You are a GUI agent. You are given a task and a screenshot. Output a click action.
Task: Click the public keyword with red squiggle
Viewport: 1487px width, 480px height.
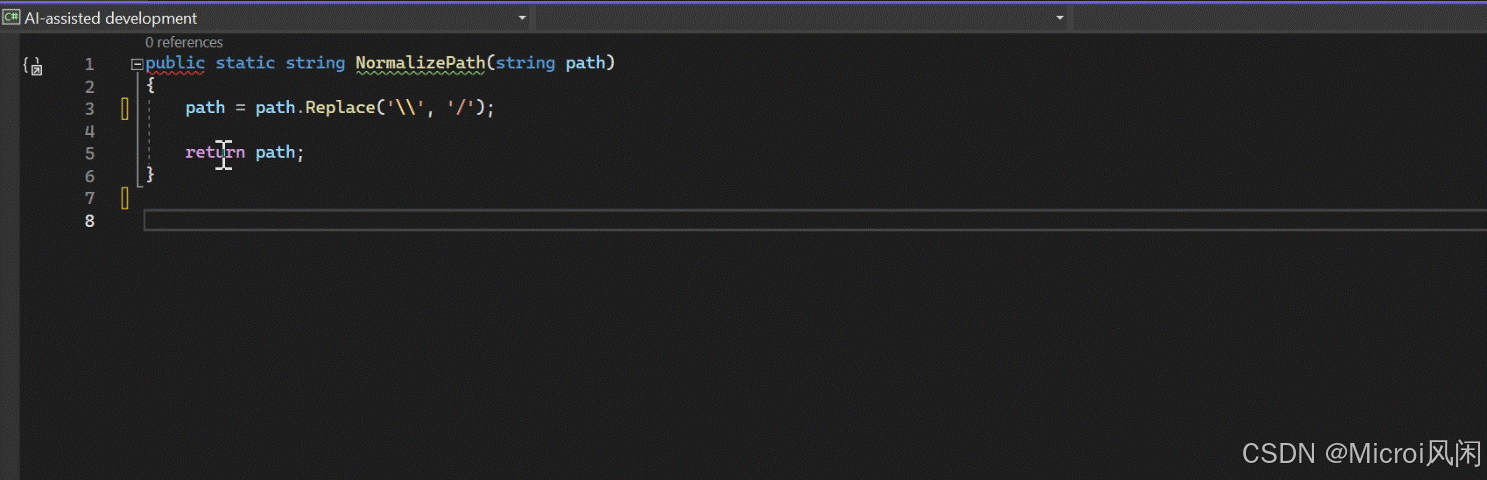click(x=175, y=63)
